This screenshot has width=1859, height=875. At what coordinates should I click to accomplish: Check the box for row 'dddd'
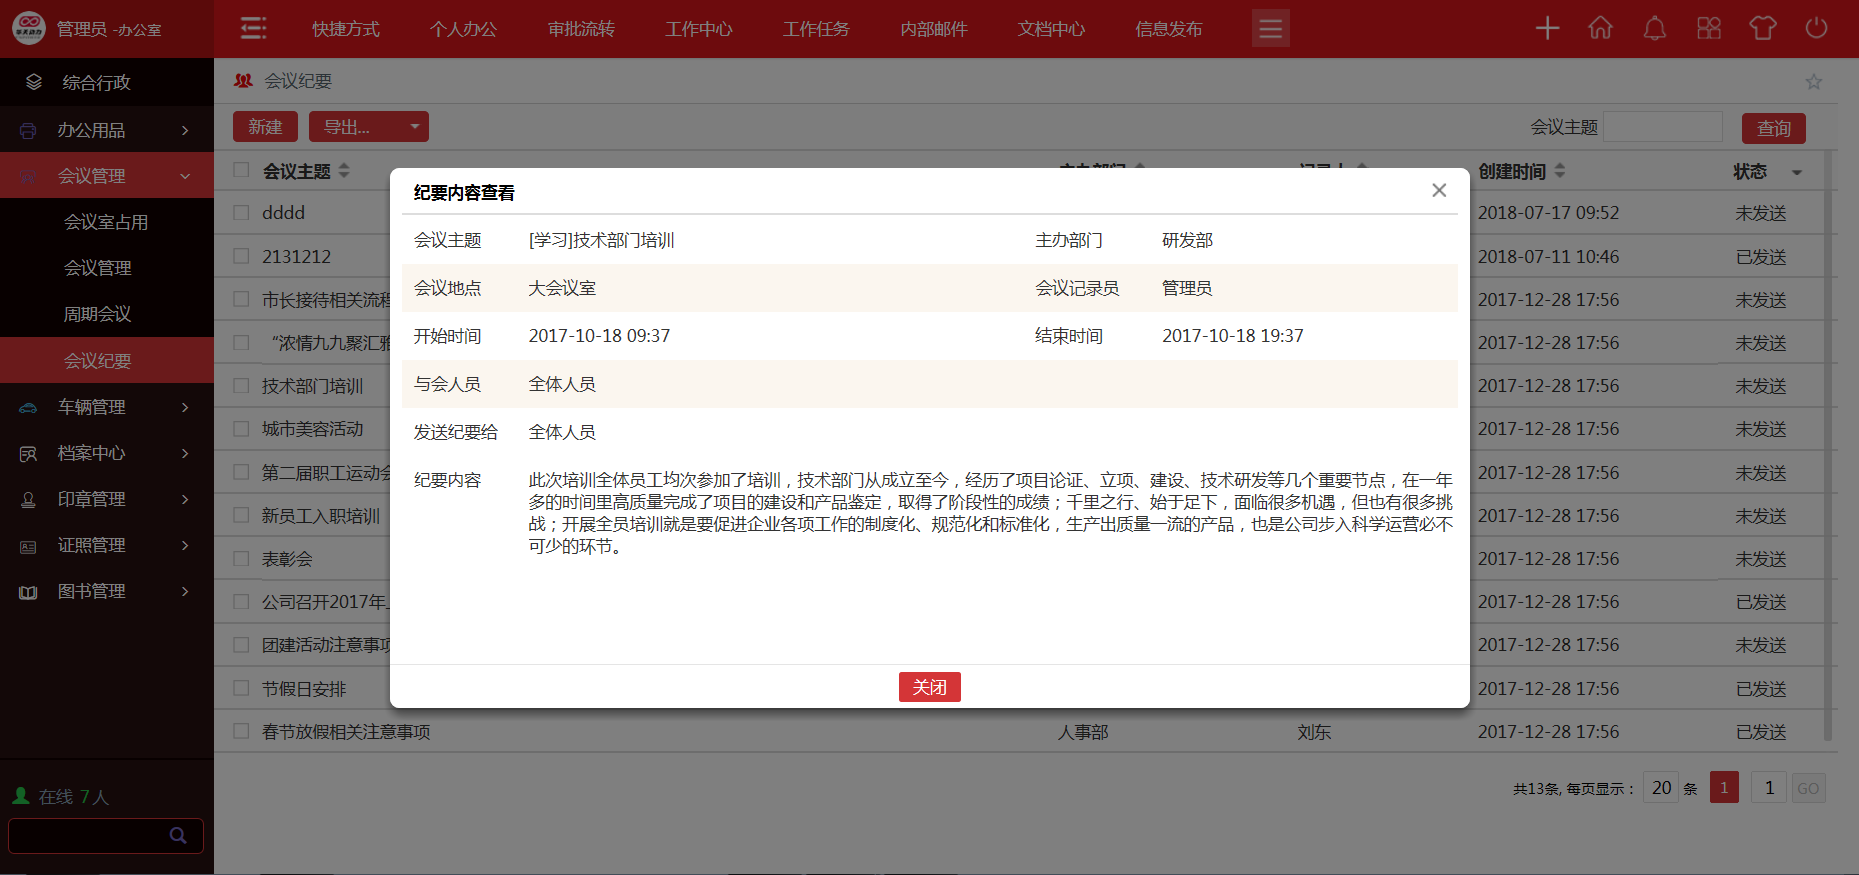(241, 213)
